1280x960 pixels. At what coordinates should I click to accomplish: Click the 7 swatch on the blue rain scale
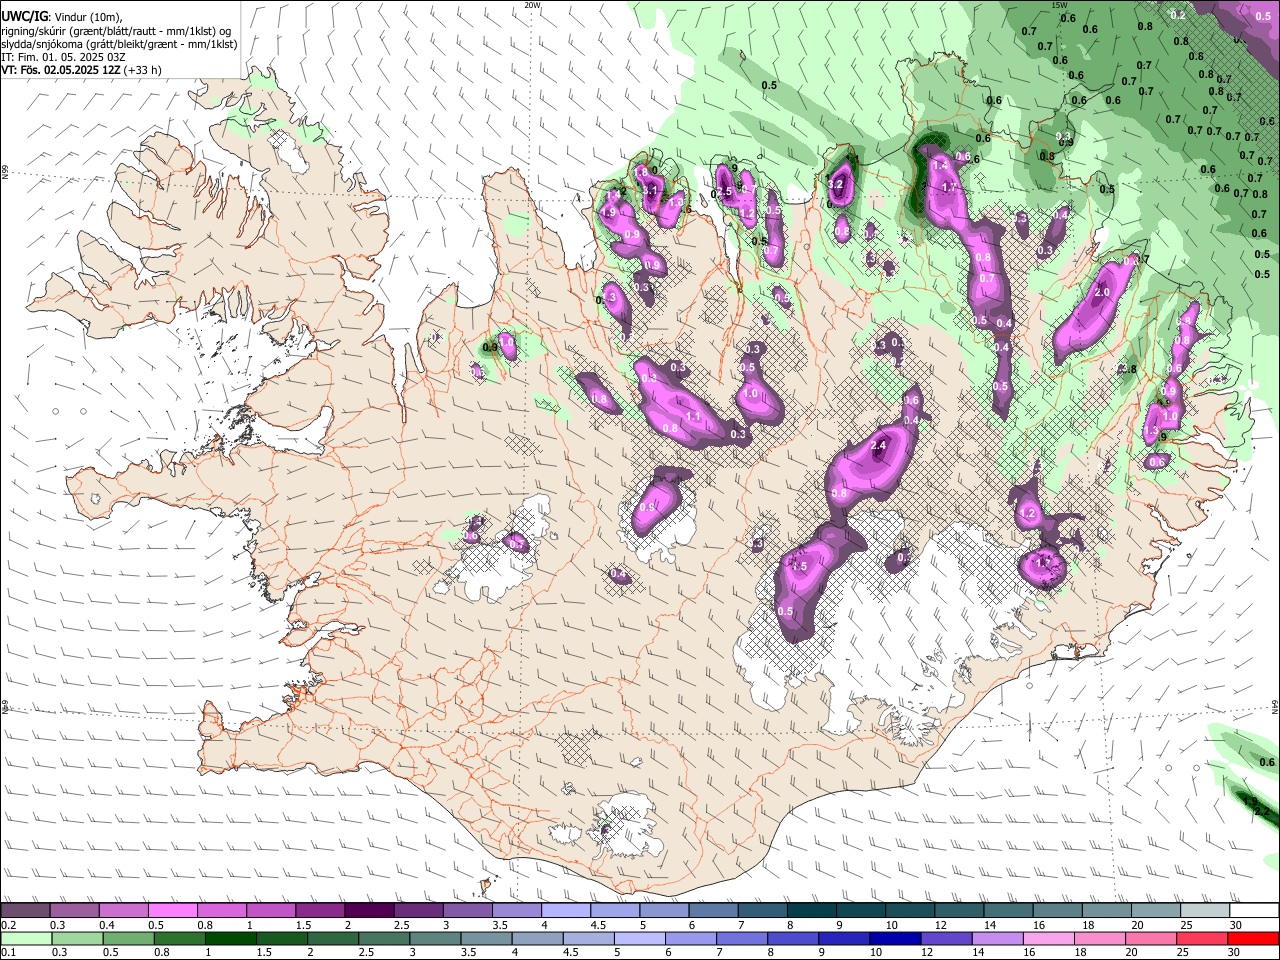click(x=742, y=938)
